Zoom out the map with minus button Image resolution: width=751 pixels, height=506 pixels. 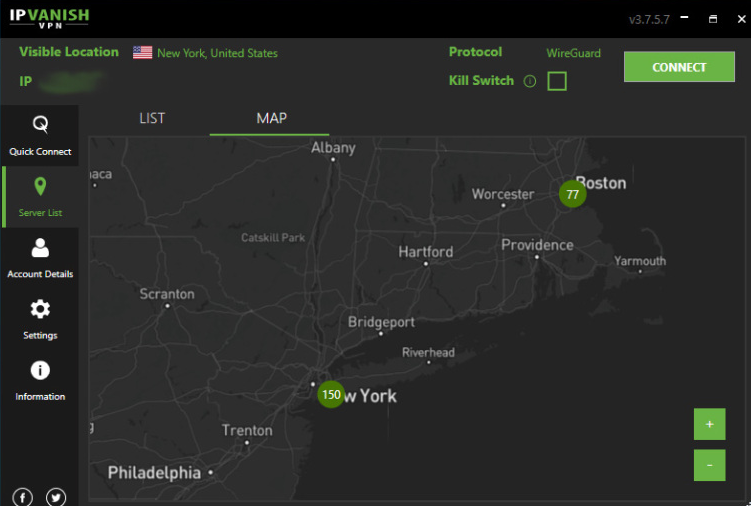pyautogui.click(x=709, y=465)
